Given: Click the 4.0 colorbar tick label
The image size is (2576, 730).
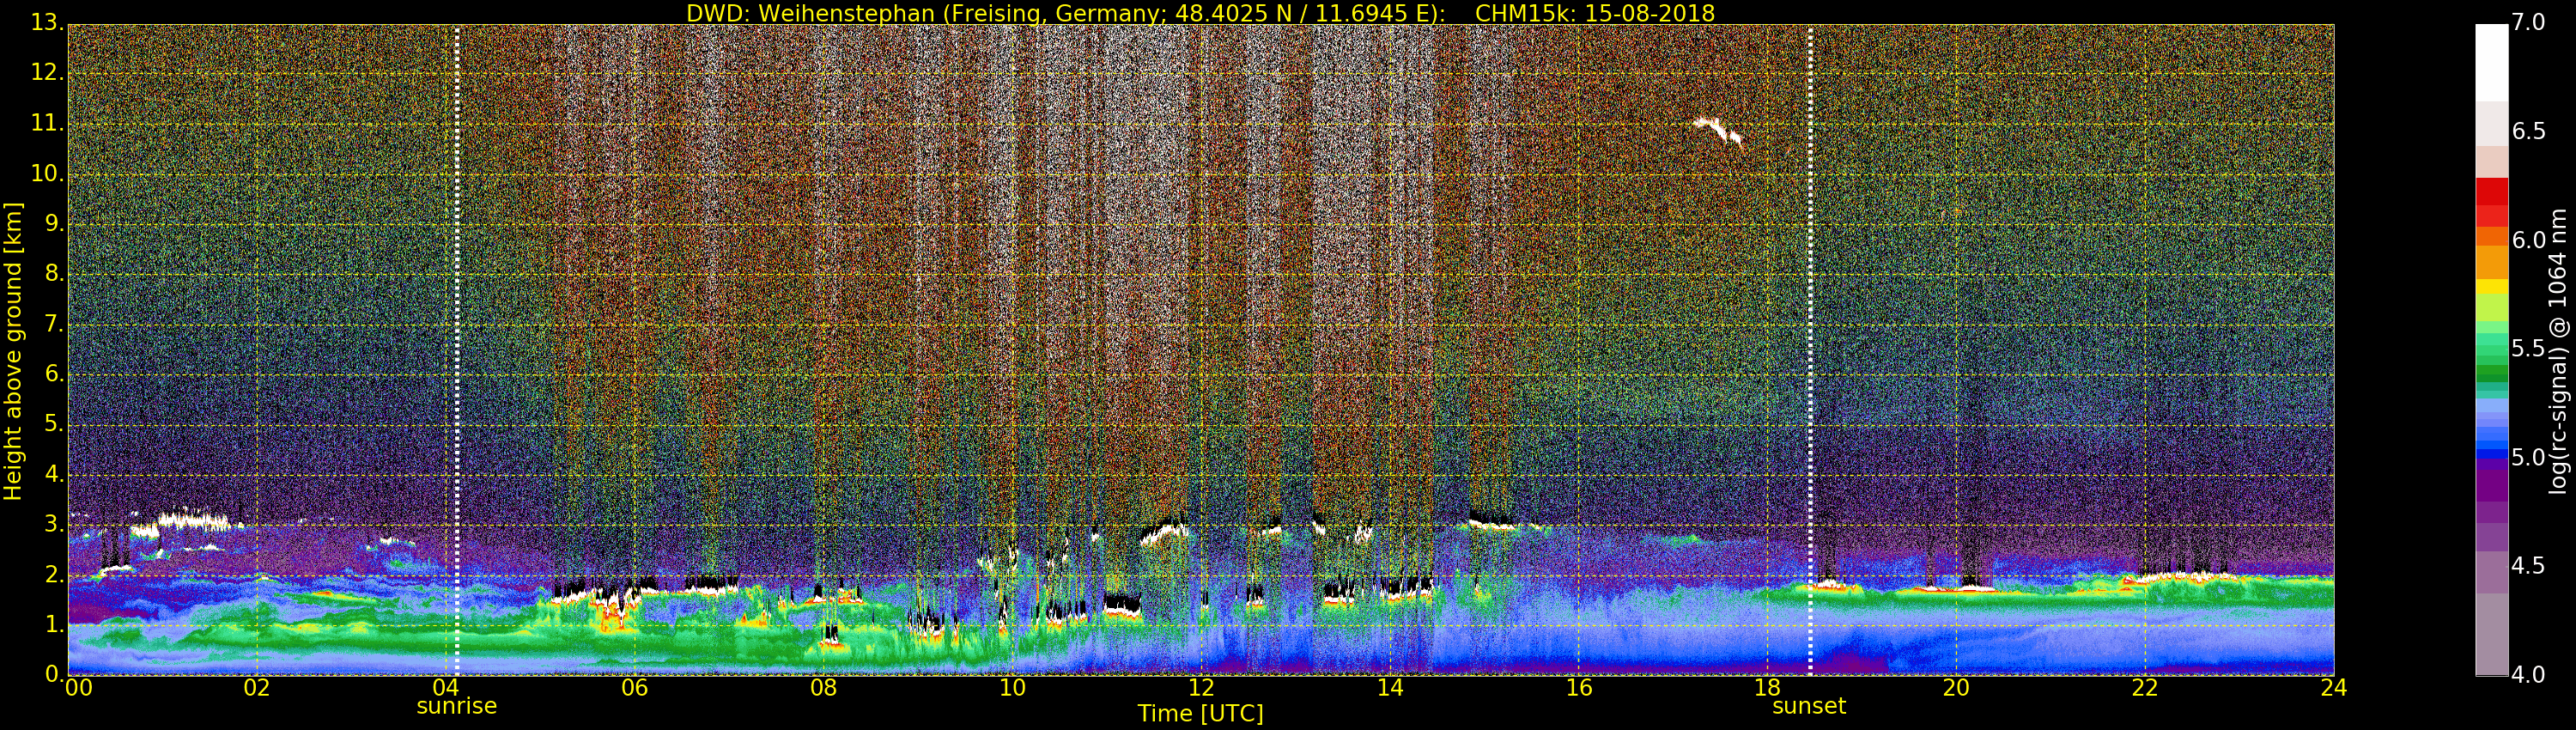Looking at the screenshot, I should pyautogui.click(x=2528, y=675).
